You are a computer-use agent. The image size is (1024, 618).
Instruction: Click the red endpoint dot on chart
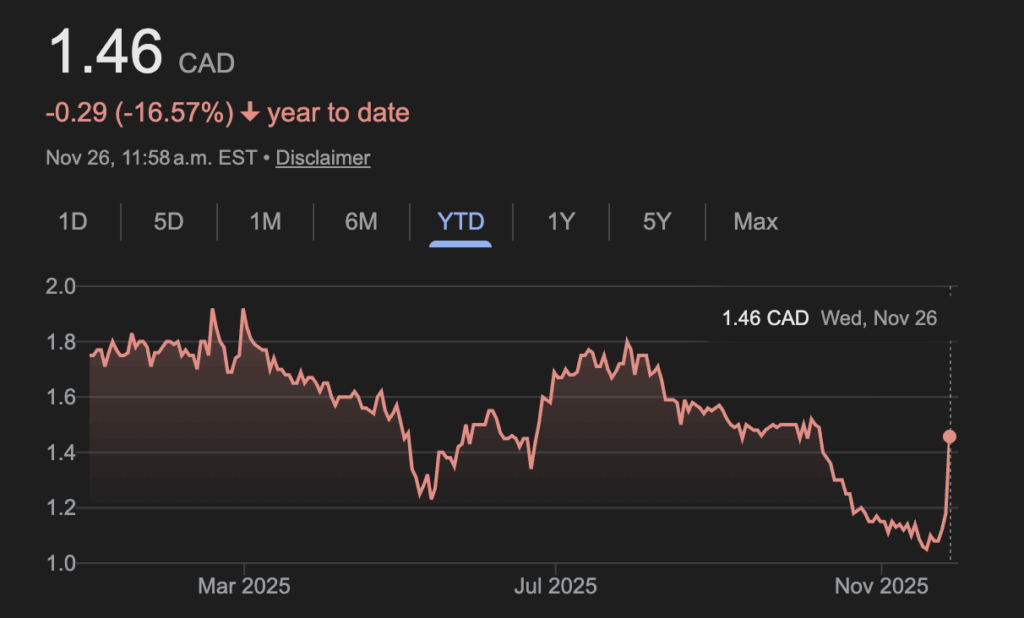[x=949, y=436]
